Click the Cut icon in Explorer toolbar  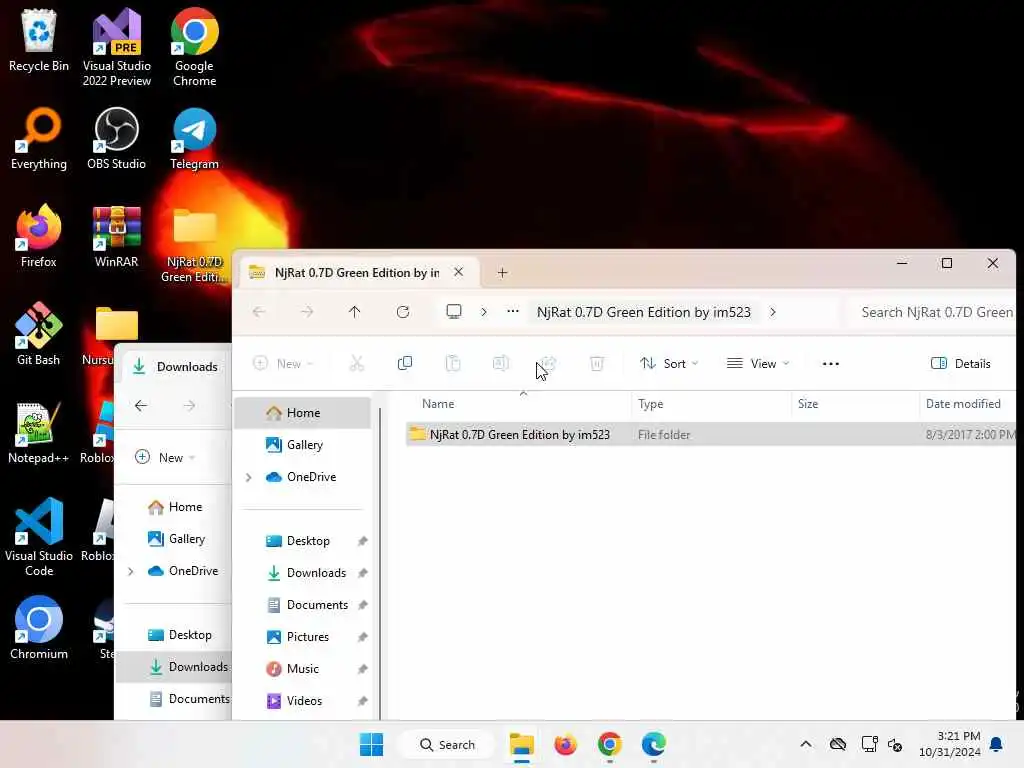pos(357,363)
